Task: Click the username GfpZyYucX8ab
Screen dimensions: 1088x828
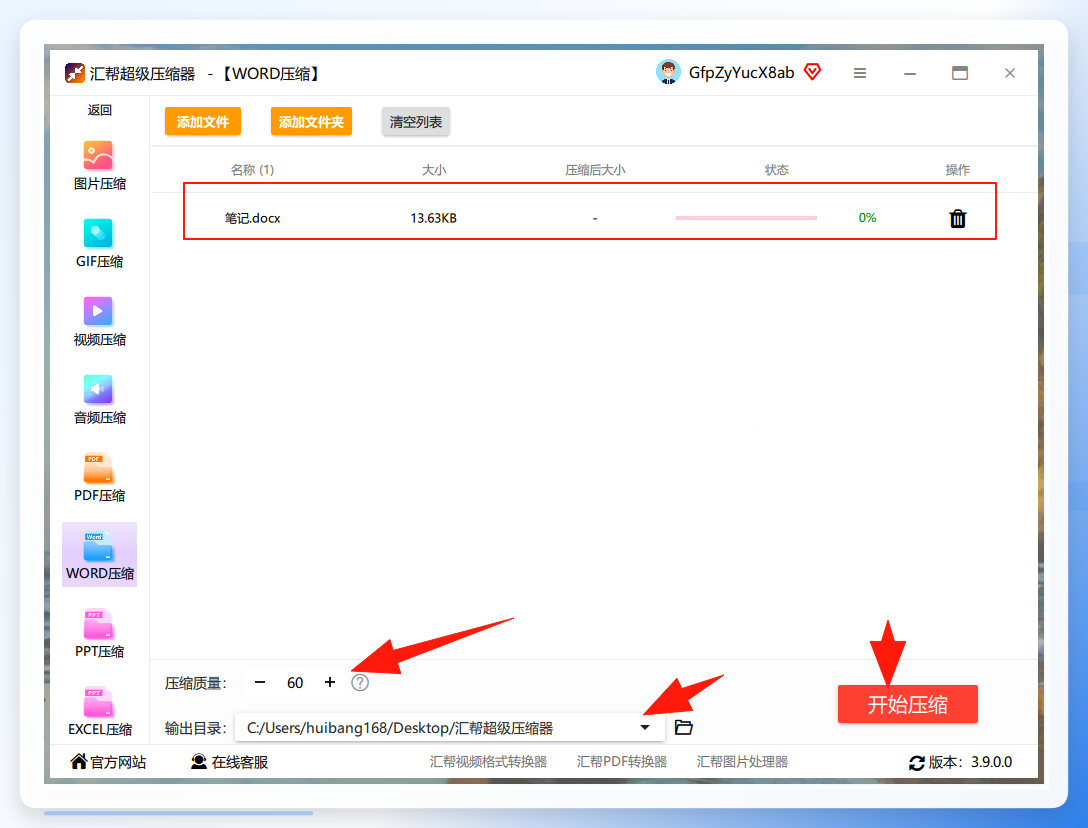Action: [x=741, y=72]
